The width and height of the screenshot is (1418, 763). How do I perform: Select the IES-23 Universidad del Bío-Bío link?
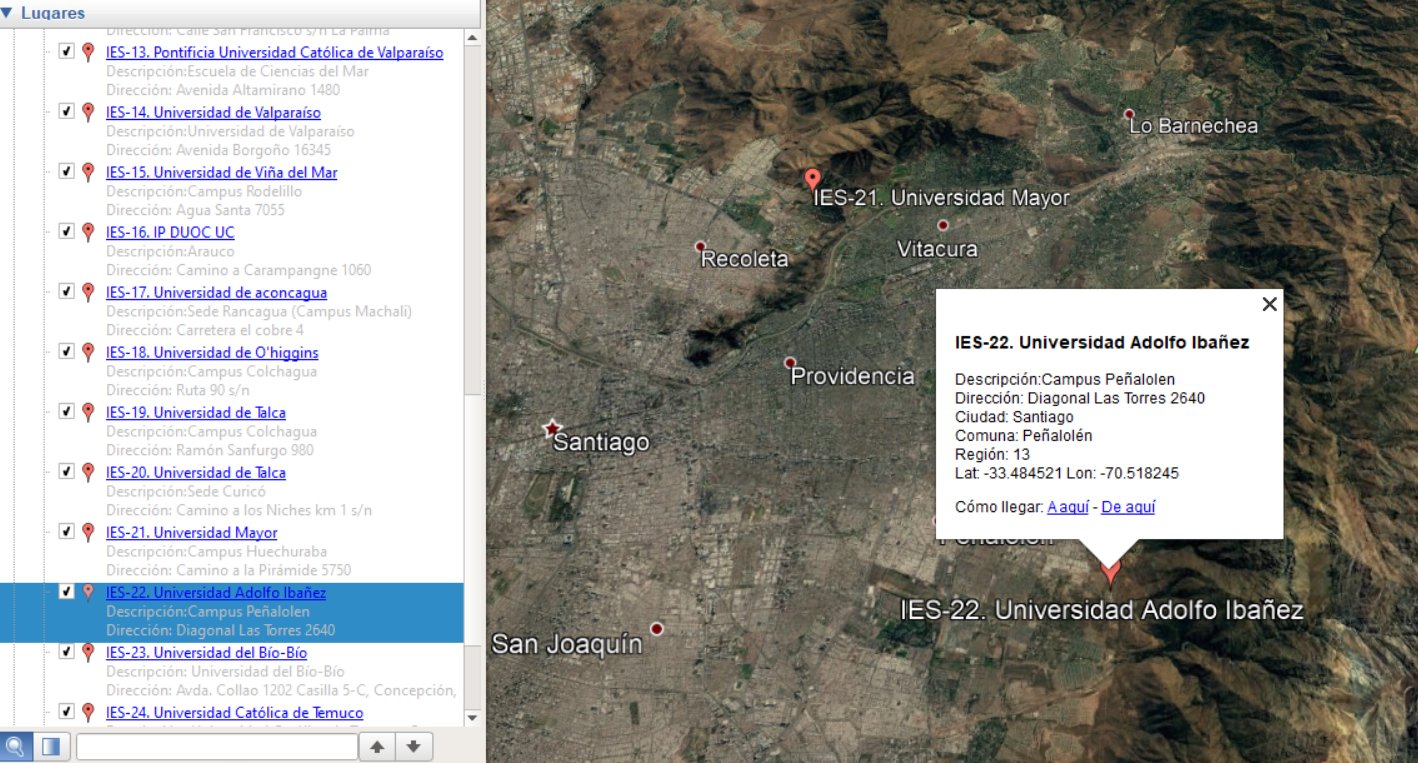[206, 652]
